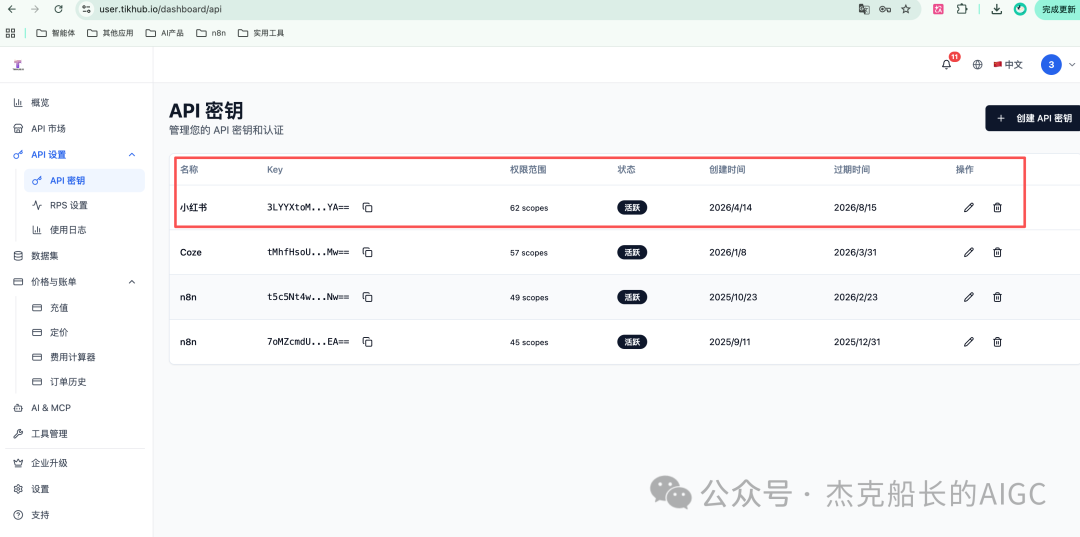The height and width of the screenshot is (537, 1080).
Task: Switch language via 中文 selector
Action: click(1008, 65)
